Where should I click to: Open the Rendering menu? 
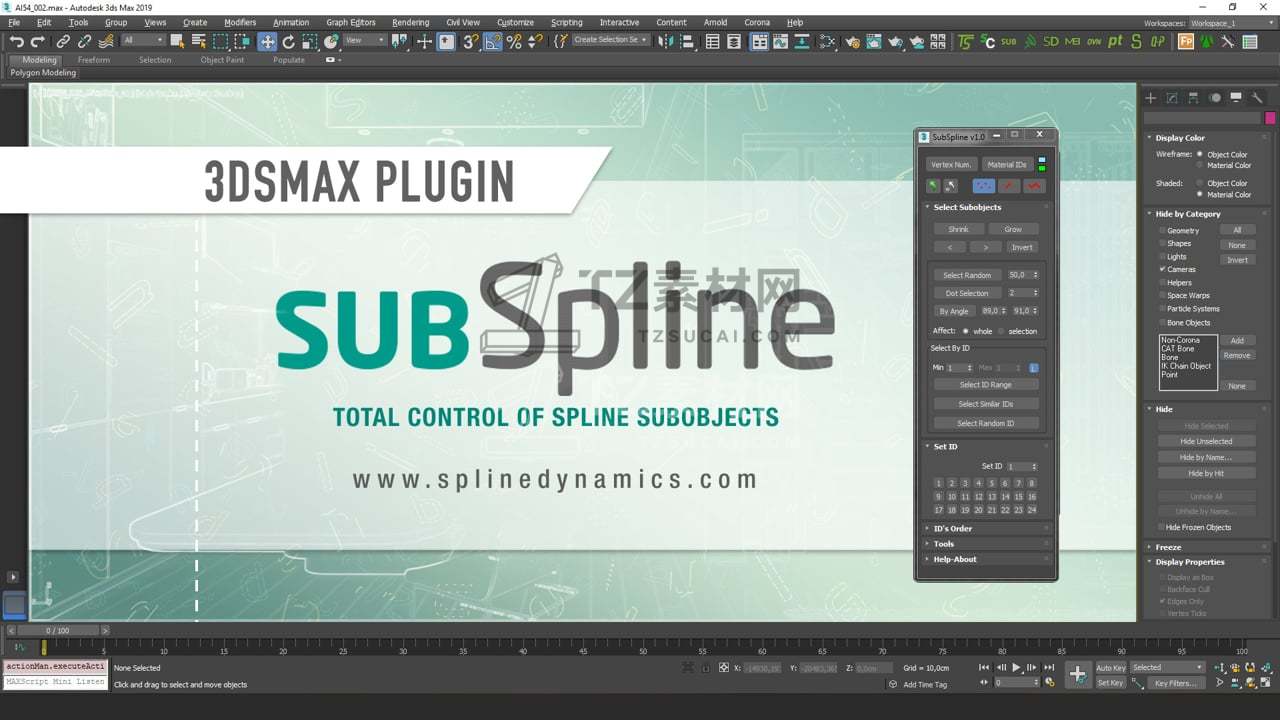tap(410, 22)
